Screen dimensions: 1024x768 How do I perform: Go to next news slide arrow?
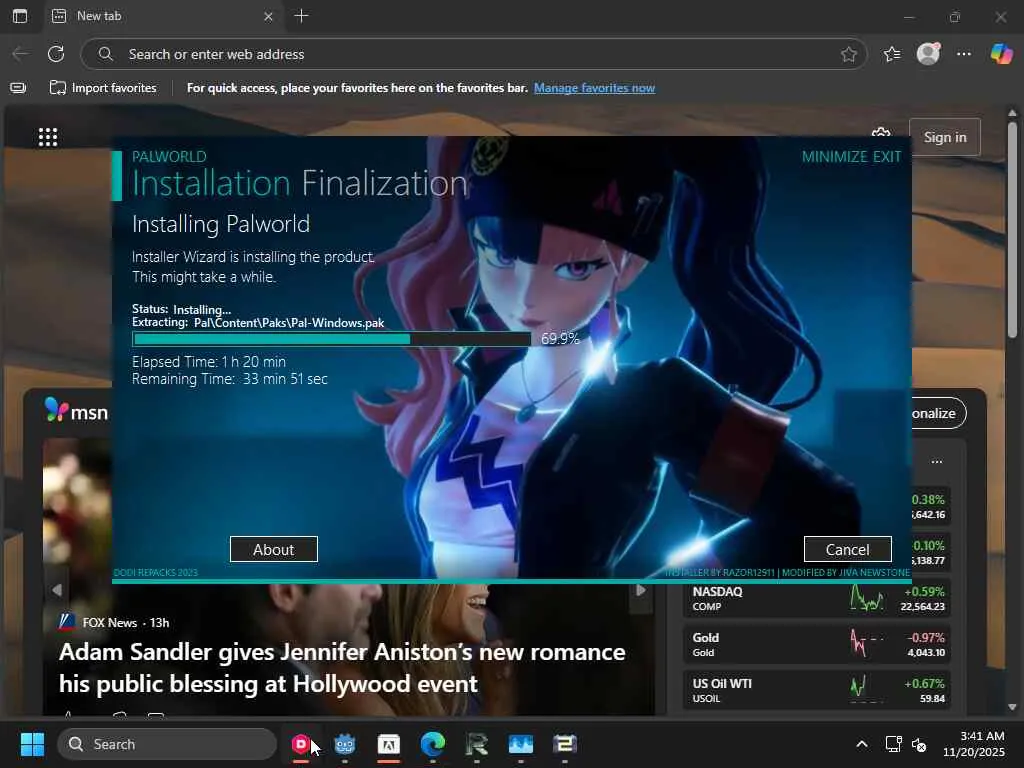641,590
